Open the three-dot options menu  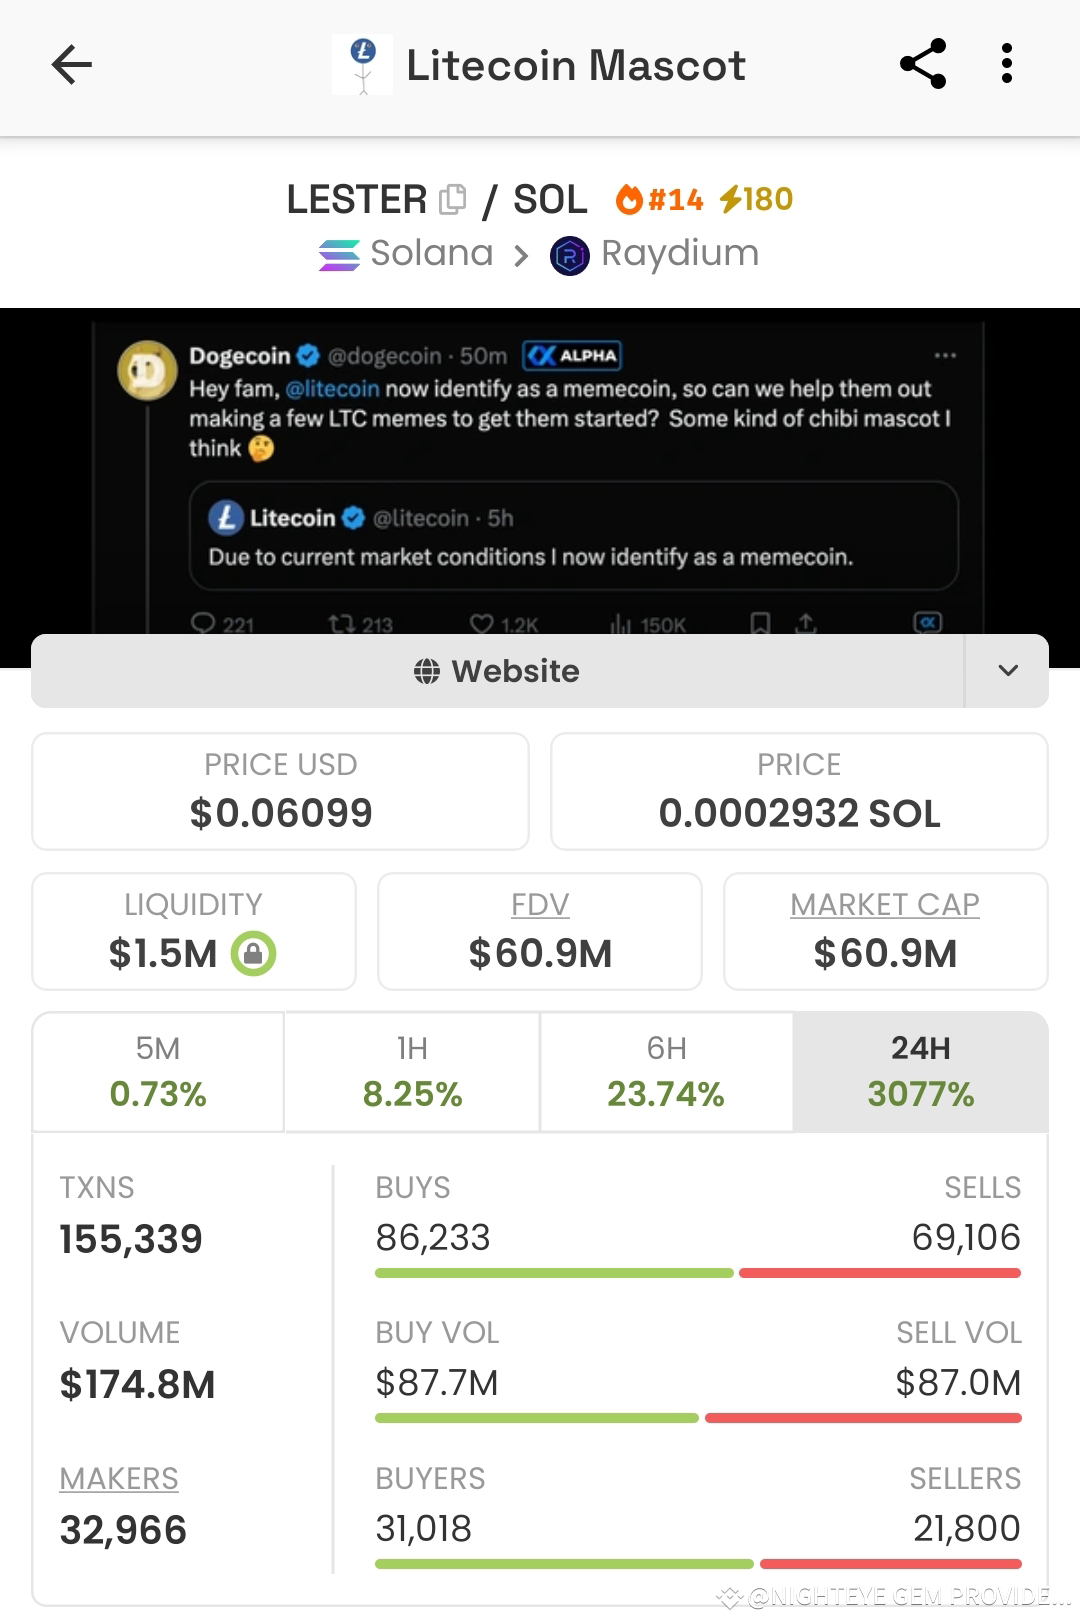pyautogui.click(x=1007, y=63)
